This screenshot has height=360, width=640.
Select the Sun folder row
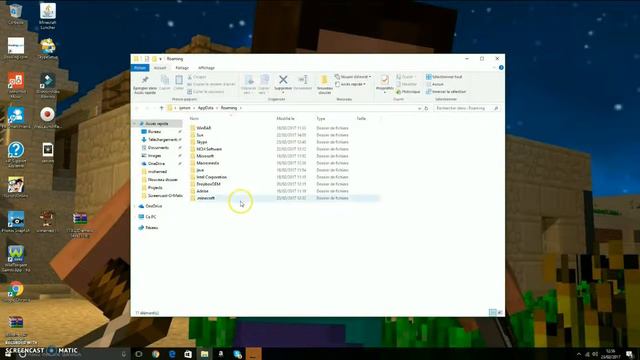coord(284,135)
